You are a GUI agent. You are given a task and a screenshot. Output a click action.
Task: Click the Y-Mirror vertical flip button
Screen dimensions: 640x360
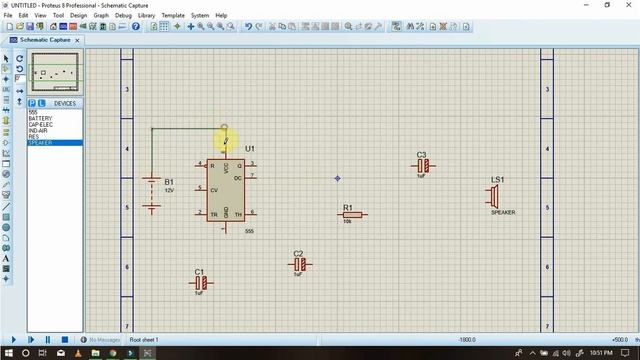[x=20, y=102]
